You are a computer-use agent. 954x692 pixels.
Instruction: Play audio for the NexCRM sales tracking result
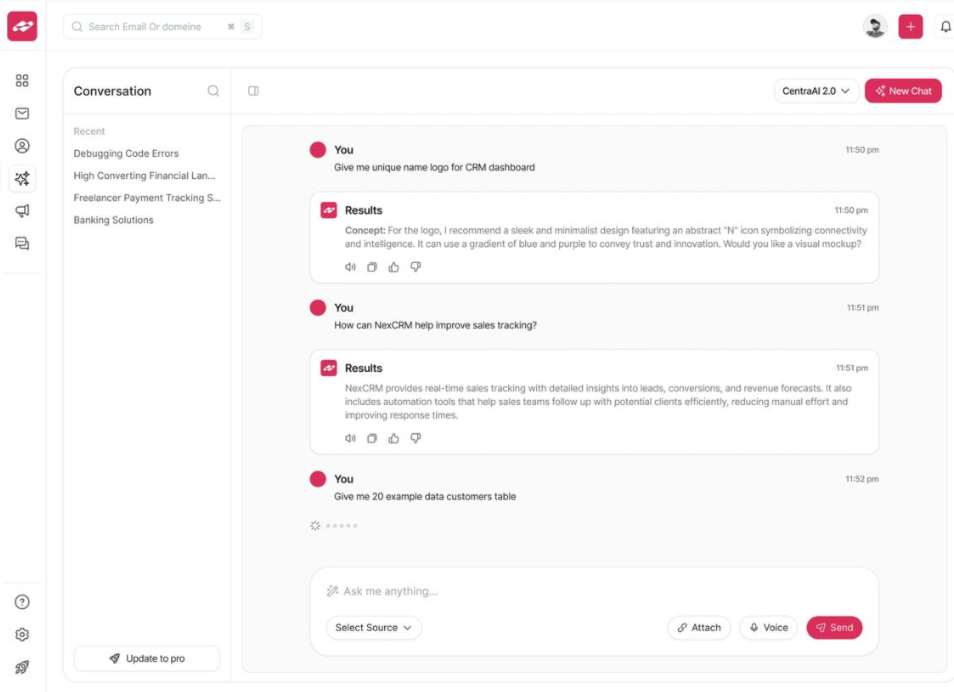point(350,438)
